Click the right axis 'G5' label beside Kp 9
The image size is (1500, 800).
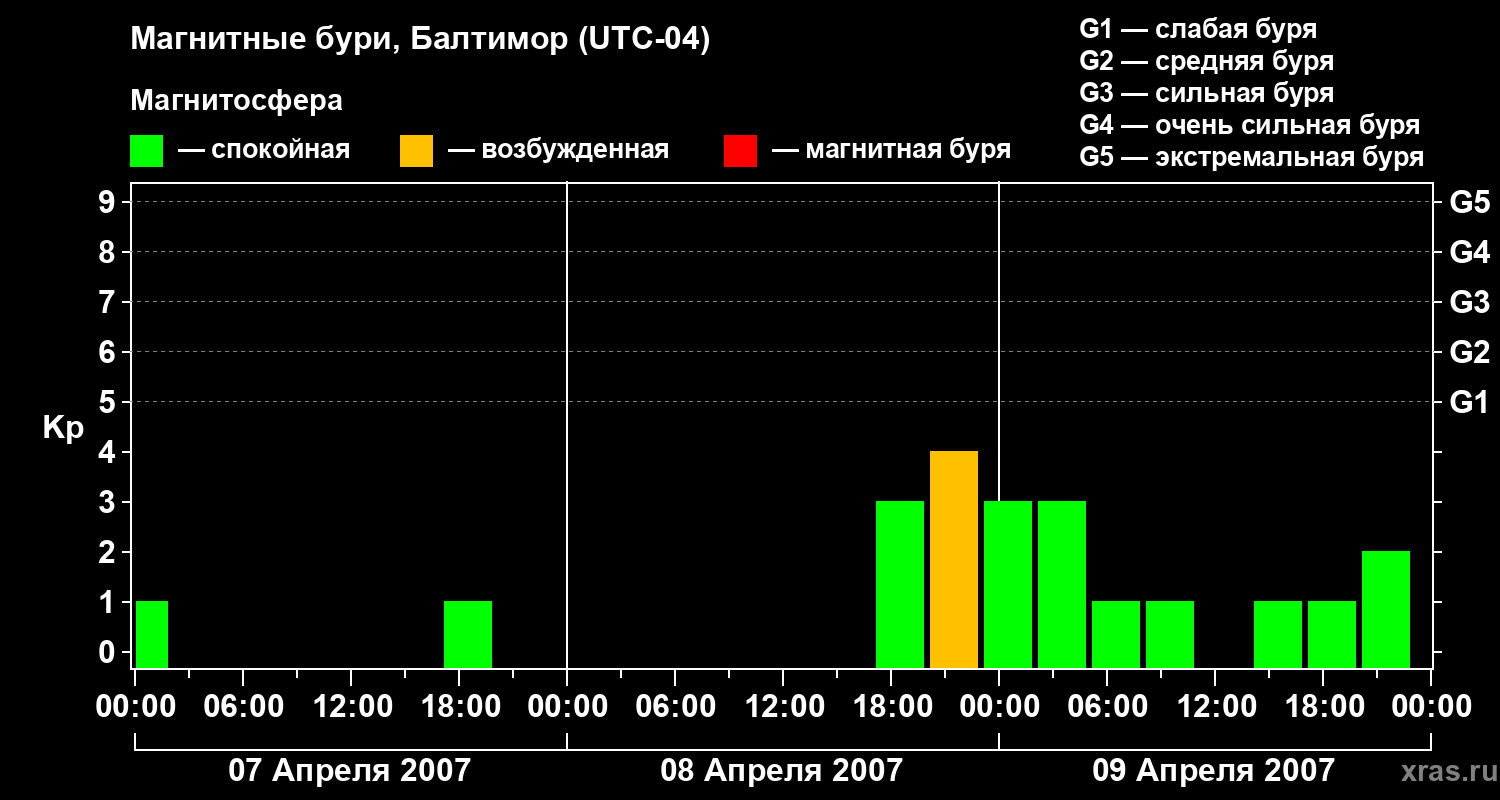[x=1469, y=203]
